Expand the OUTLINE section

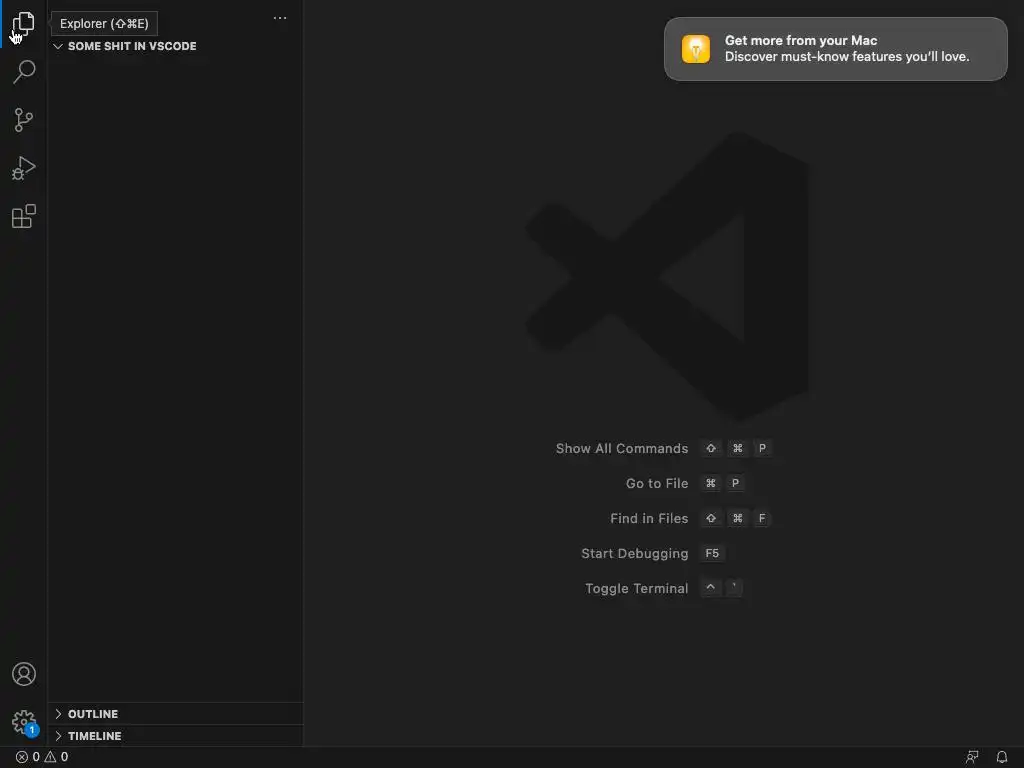176,714
